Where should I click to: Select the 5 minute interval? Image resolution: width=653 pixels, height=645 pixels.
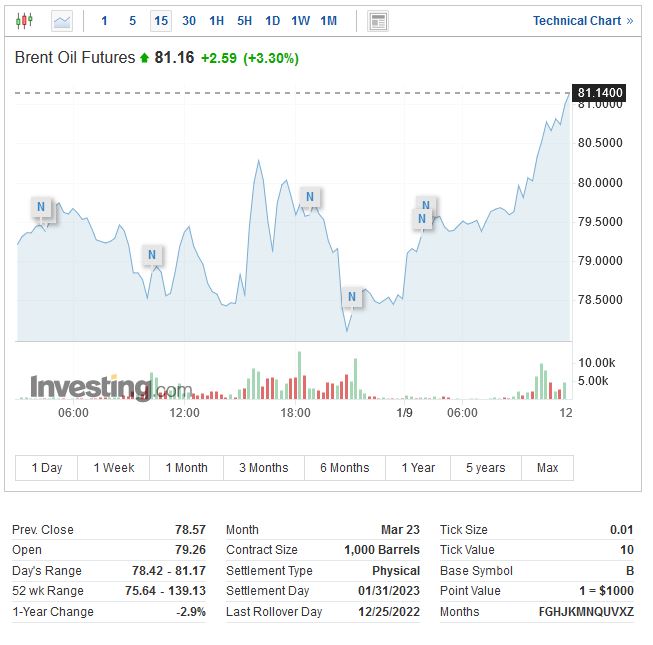pyautogui.click(x=132, y=20)
